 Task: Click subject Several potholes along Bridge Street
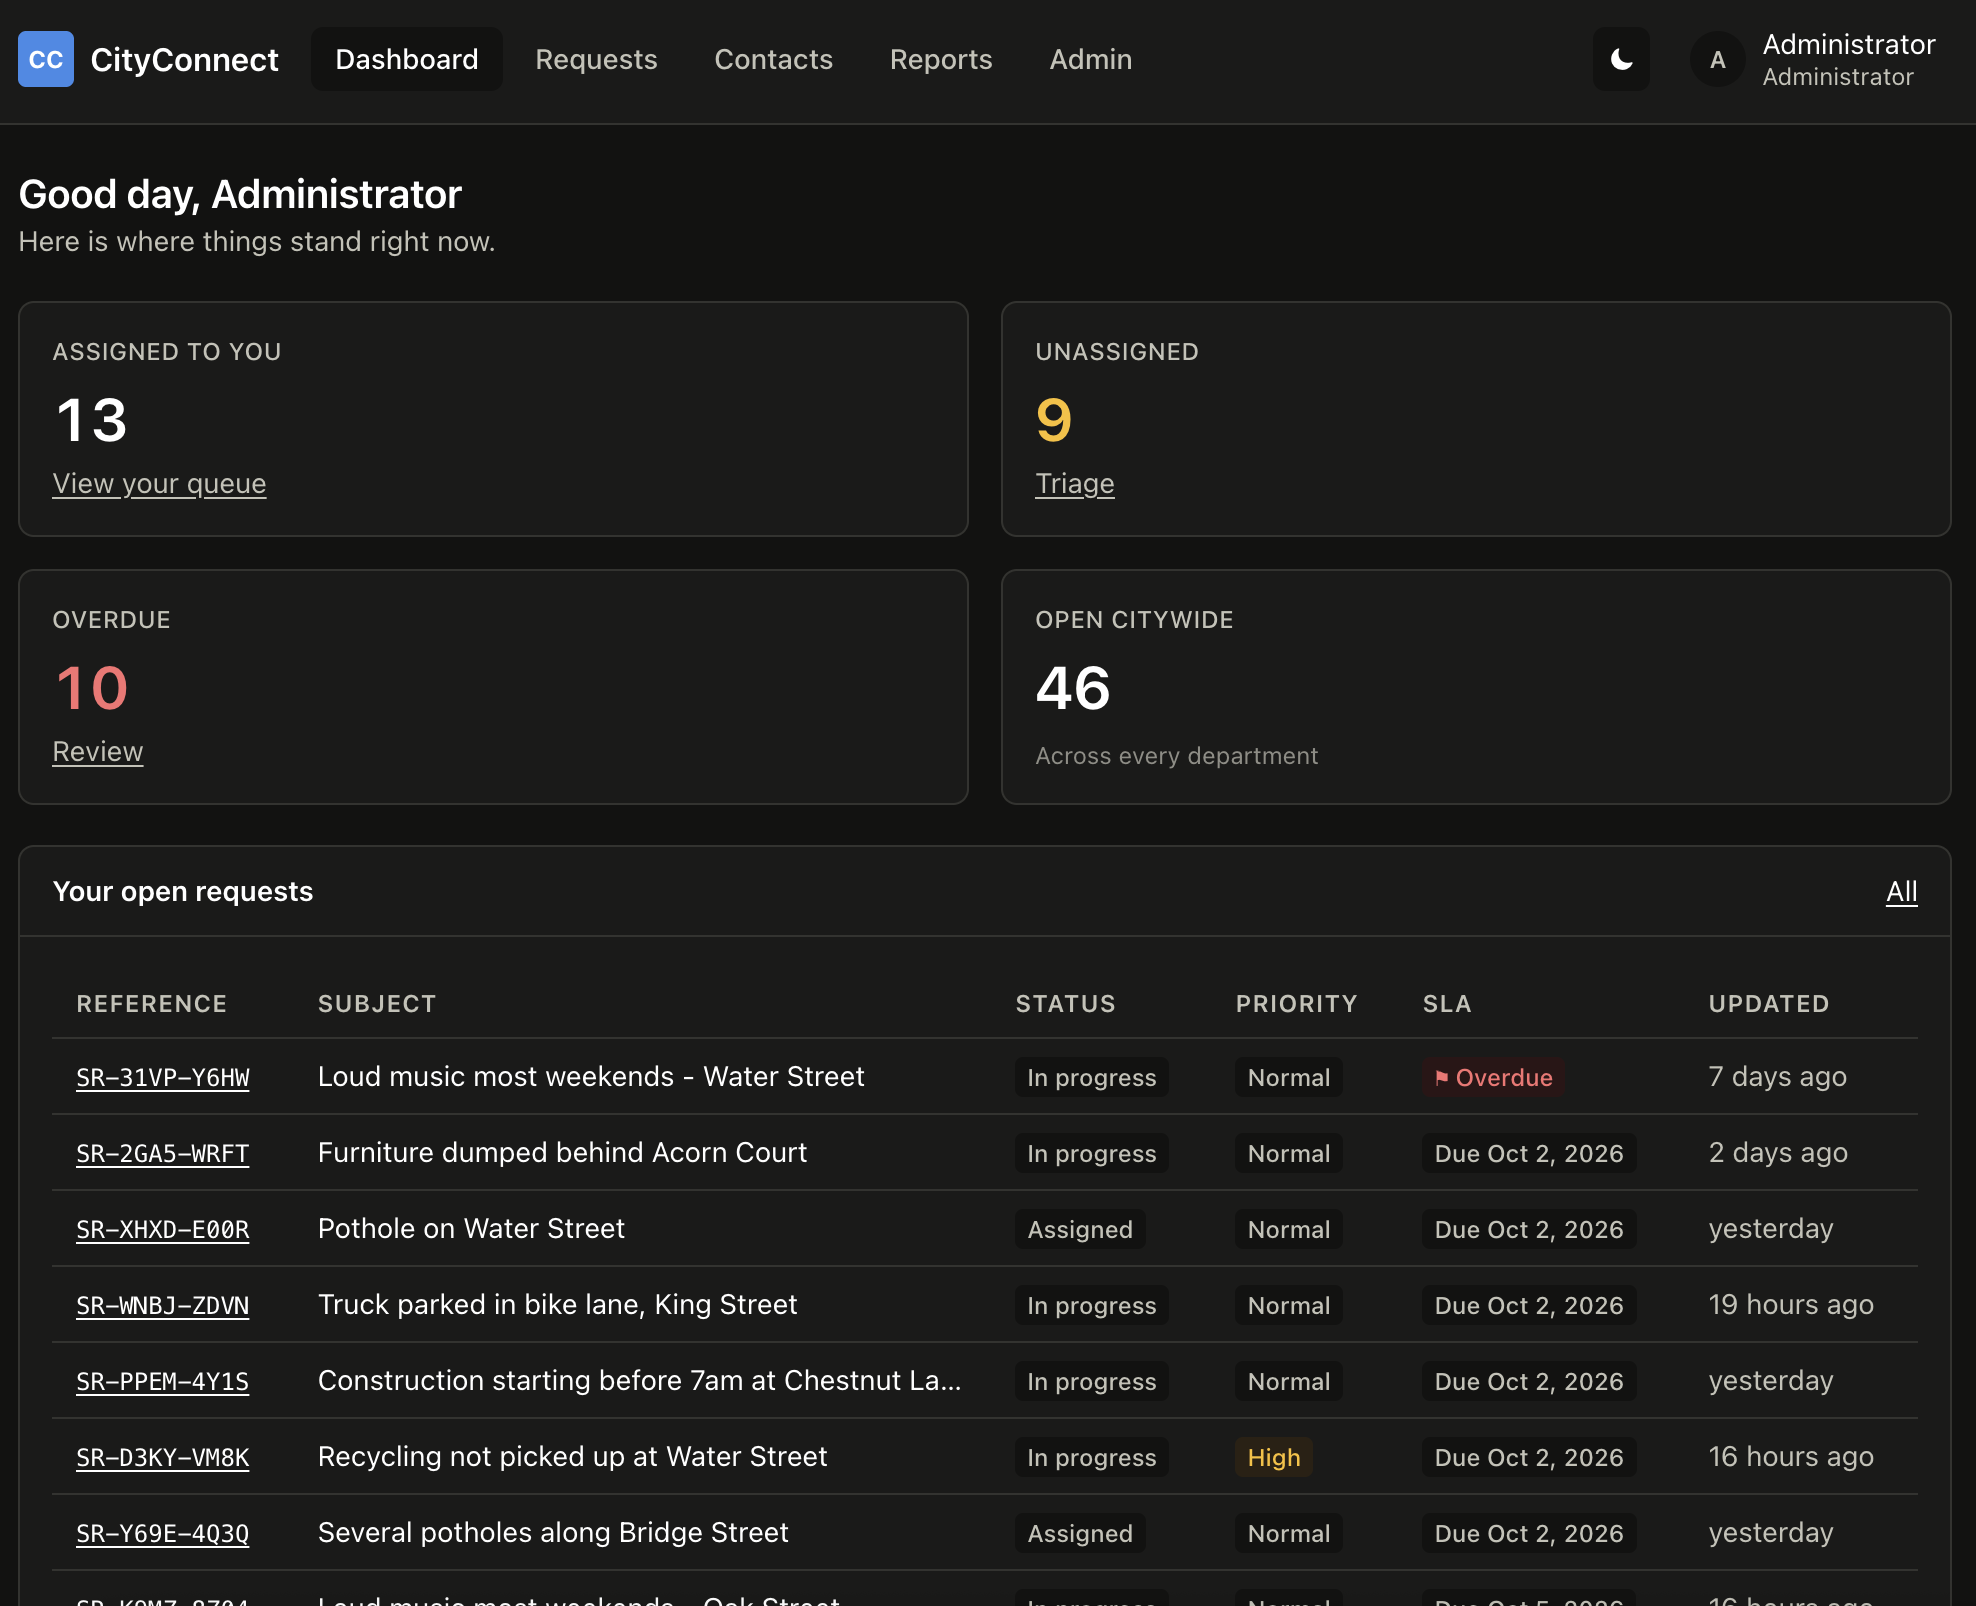click(553, 1533)
